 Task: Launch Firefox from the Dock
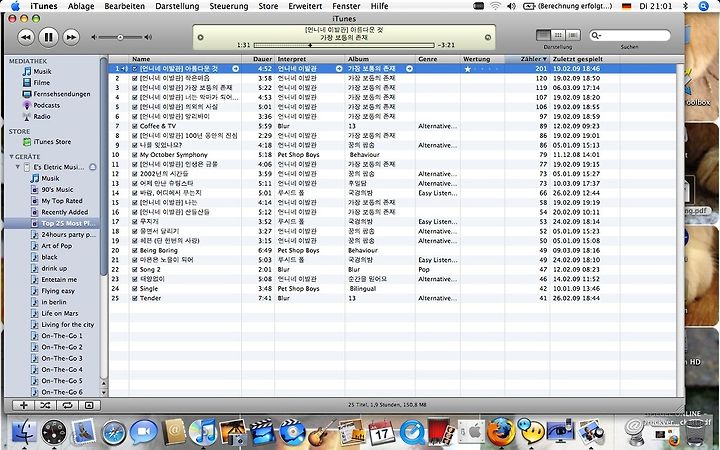click(x=501, y=432)
